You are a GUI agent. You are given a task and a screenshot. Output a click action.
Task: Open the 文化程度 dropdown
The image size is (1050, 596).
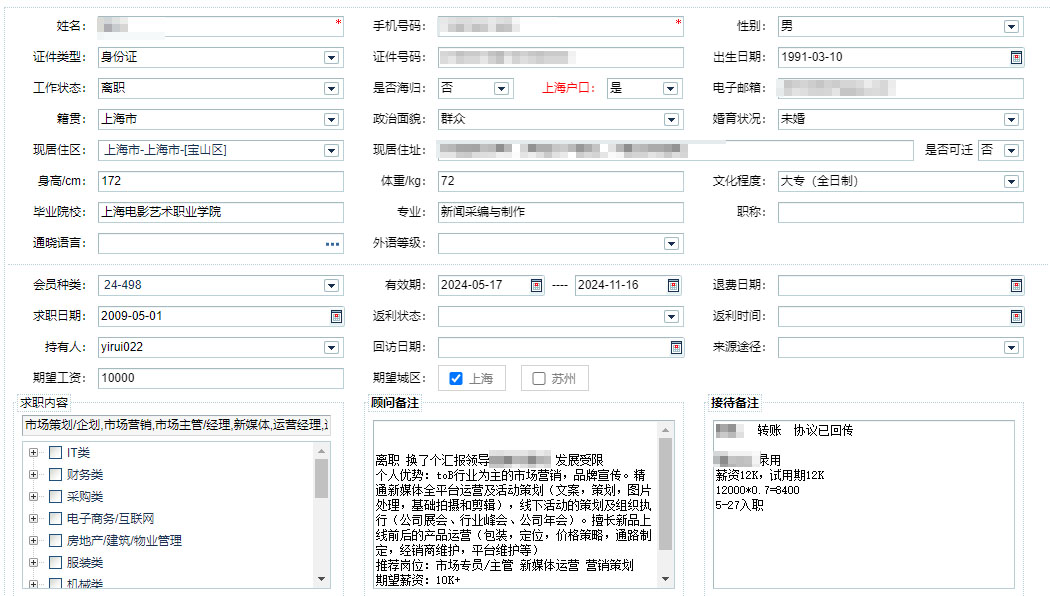(x=1011, y=181)
